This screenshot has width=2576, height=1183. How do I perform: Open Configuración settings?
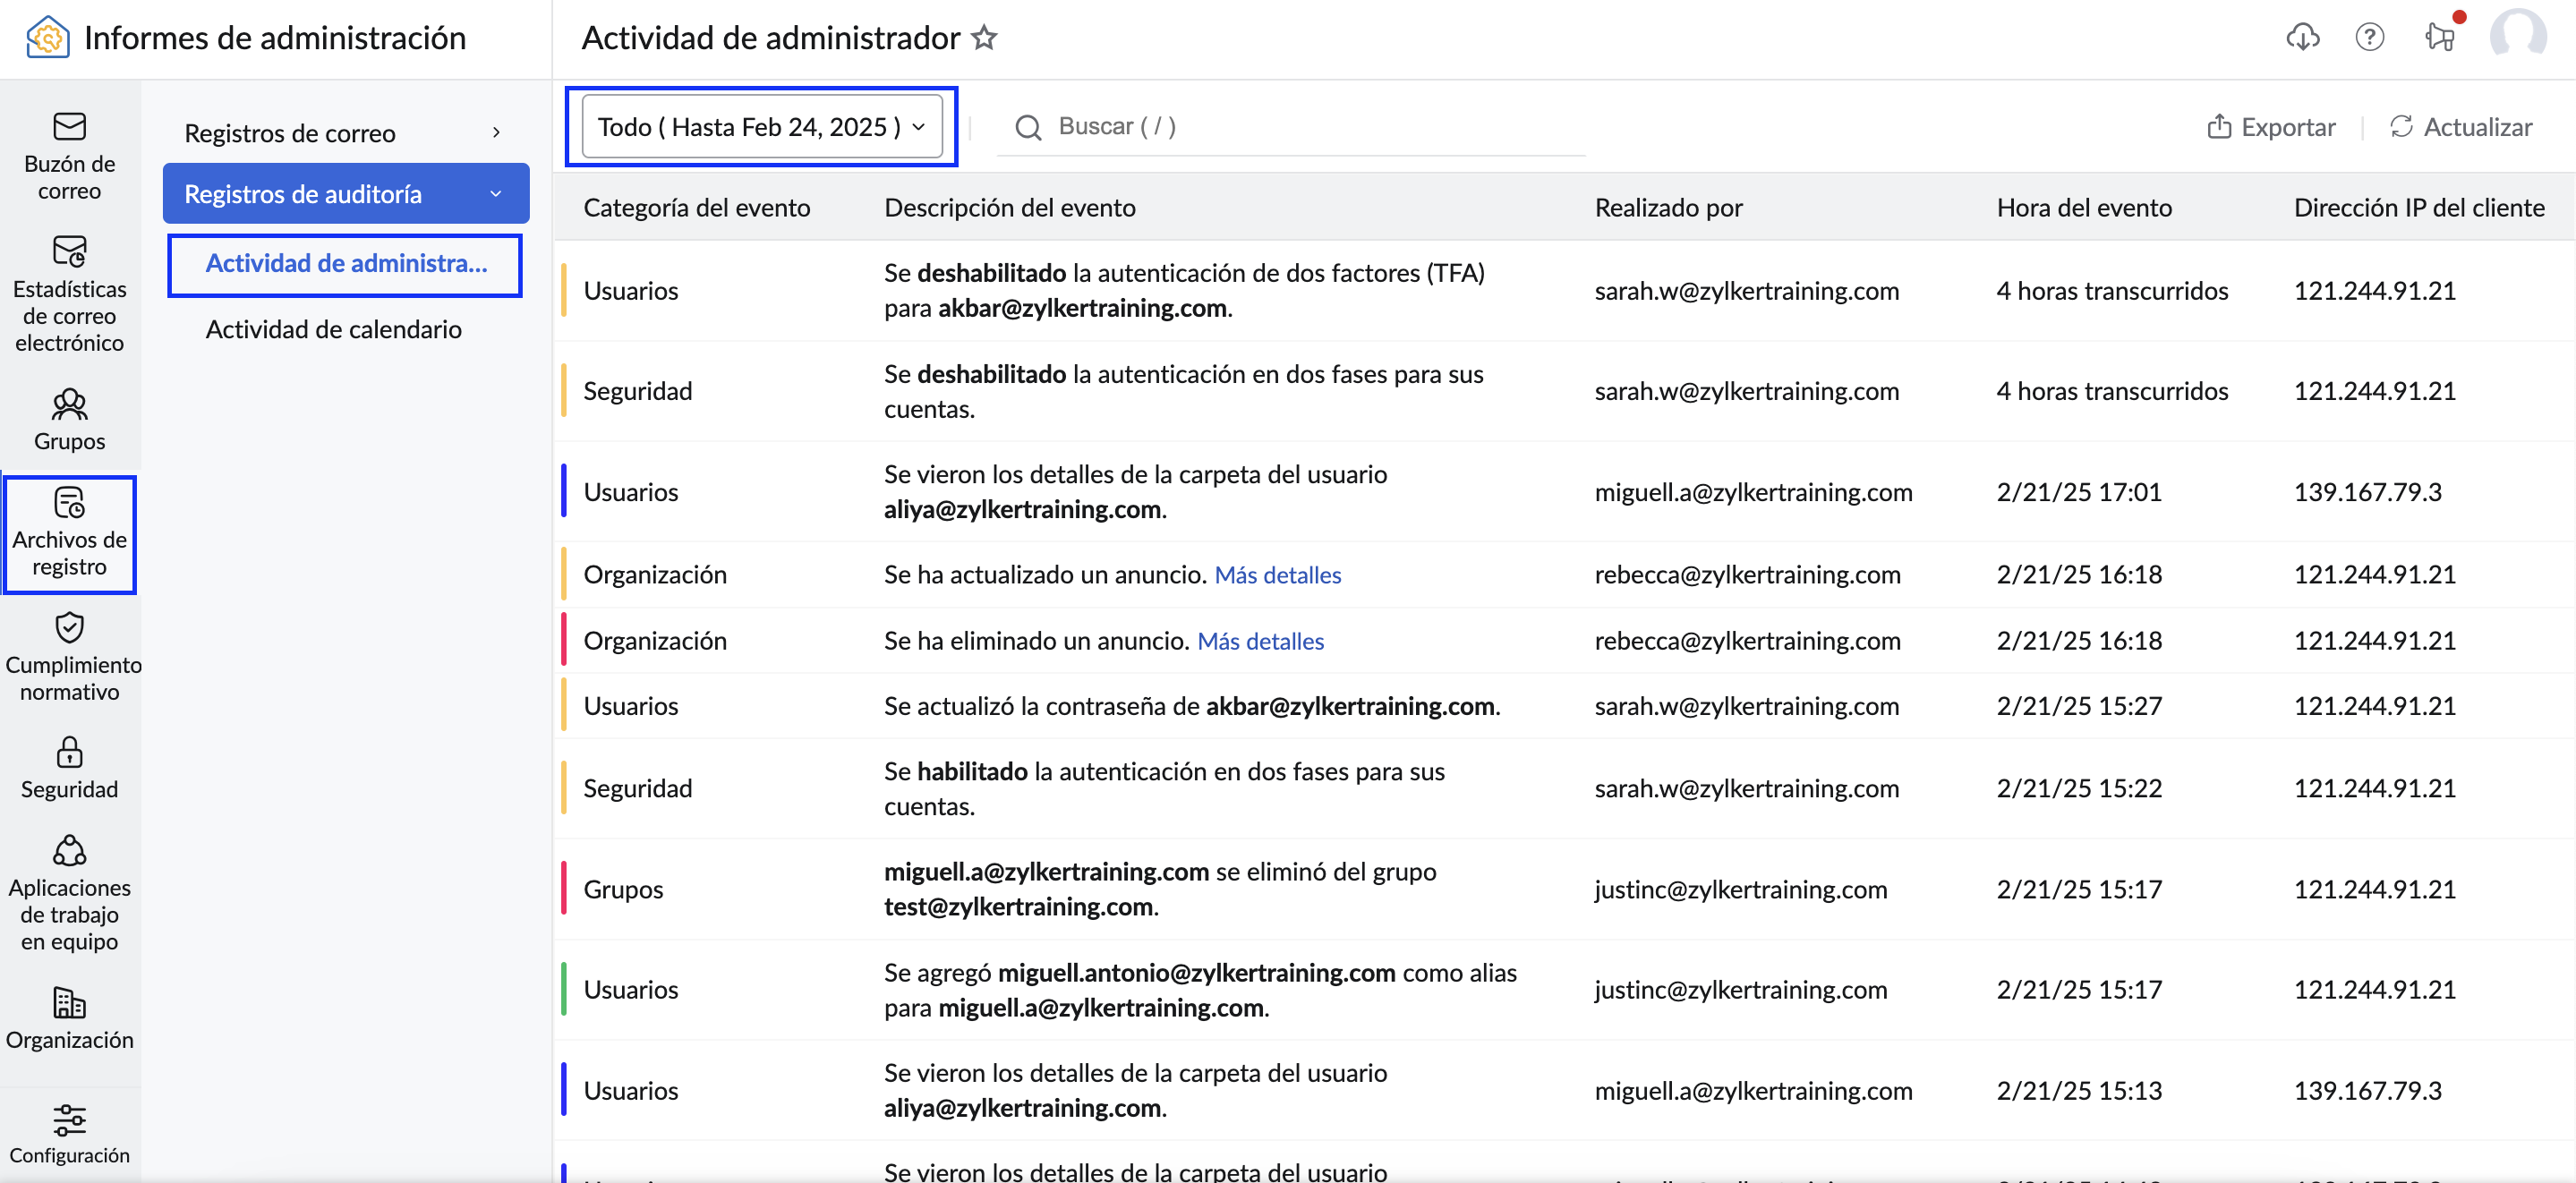coord(69,1134)
